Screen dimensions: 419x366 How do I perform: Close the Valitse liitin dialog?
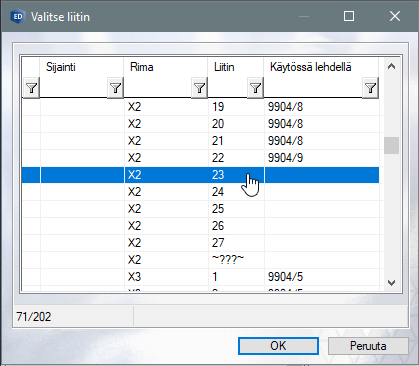click(395, 16)
